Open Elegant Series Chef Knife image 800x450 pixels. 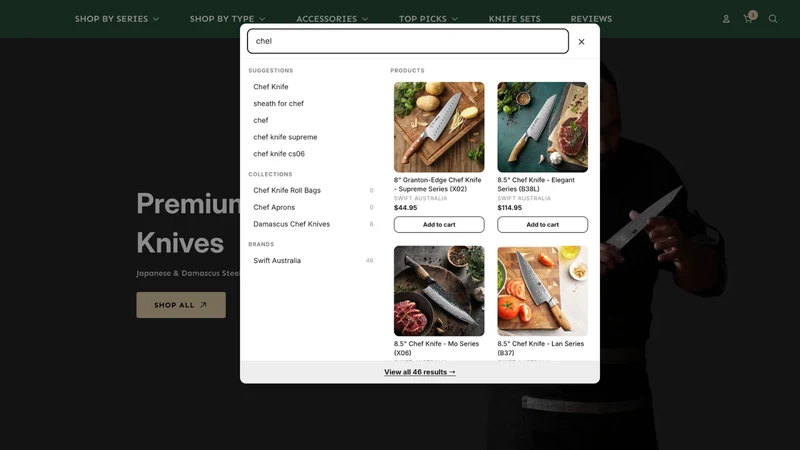[542, 127]
